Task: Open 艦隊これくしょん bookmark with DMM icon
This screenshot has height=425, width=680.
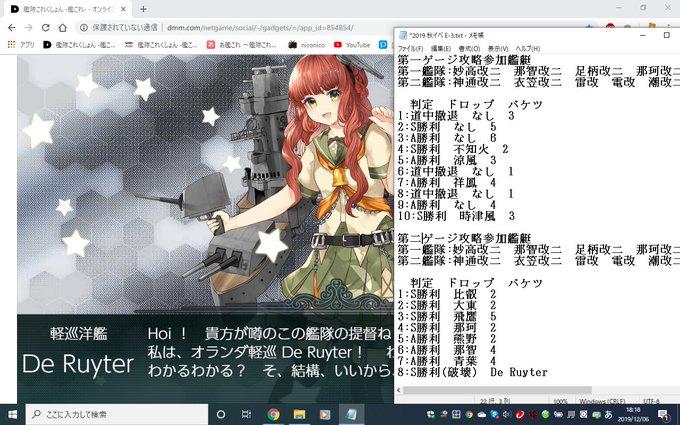Action: point(79,44)
